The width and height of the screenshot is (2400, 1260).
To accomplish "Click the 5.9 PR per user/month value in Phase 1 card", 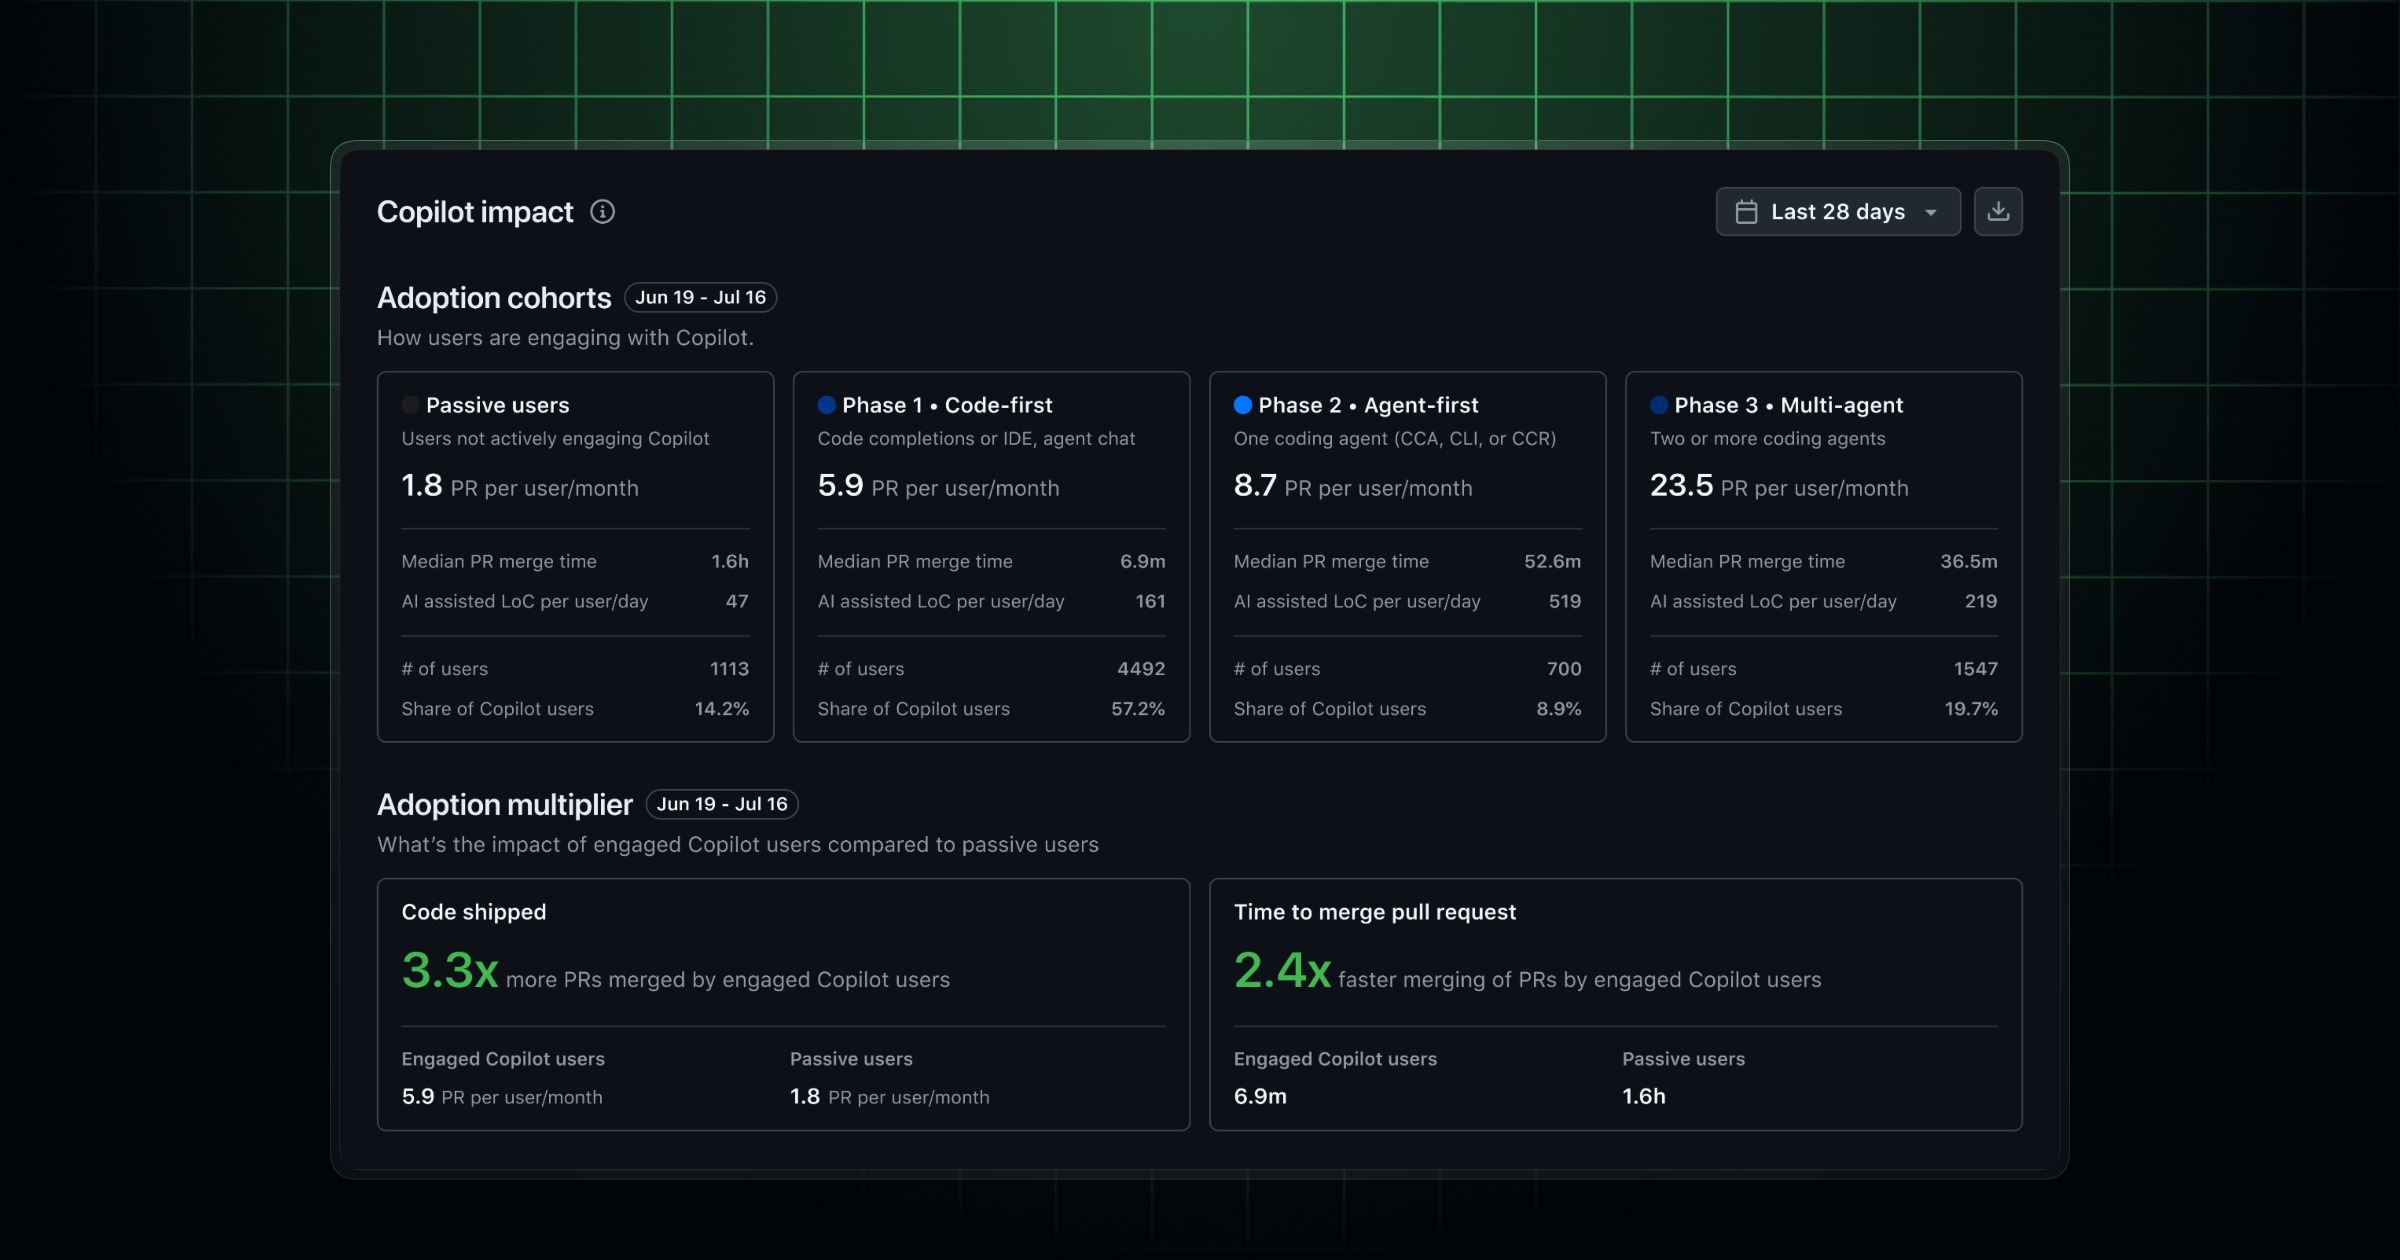I will click(938, 487).
